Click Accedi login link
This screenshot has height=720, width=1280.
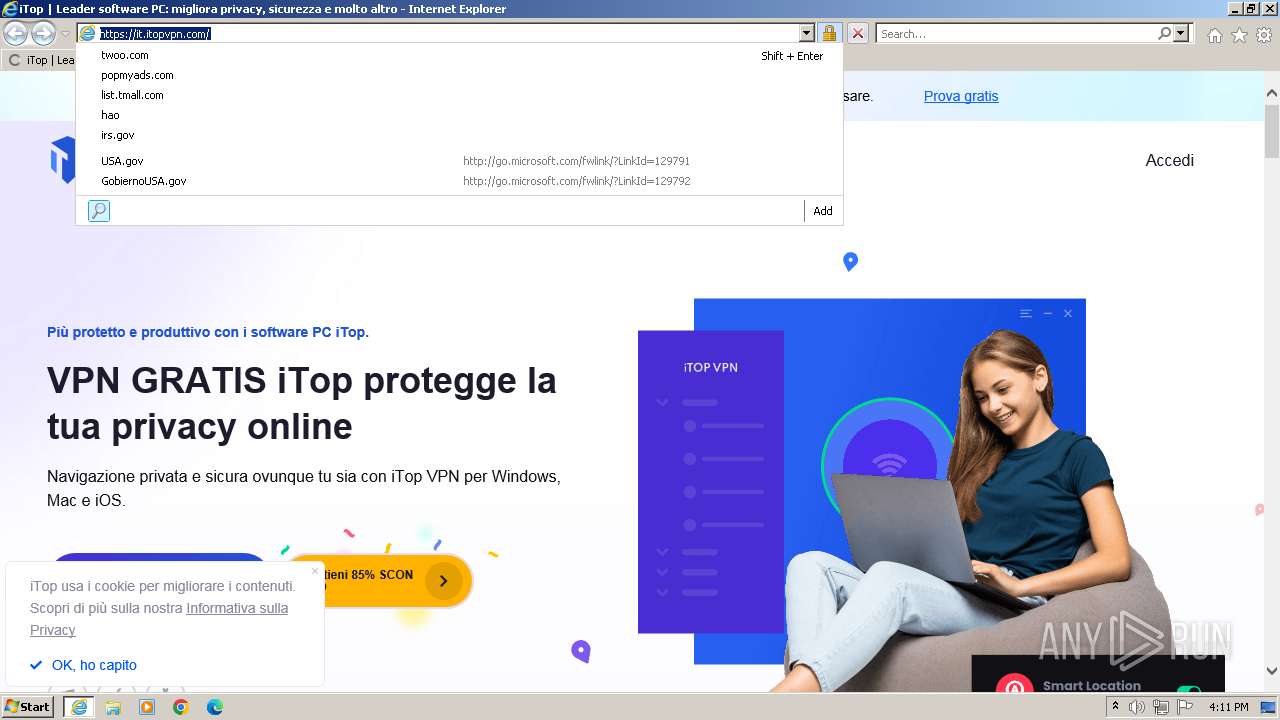point(1169,160)
